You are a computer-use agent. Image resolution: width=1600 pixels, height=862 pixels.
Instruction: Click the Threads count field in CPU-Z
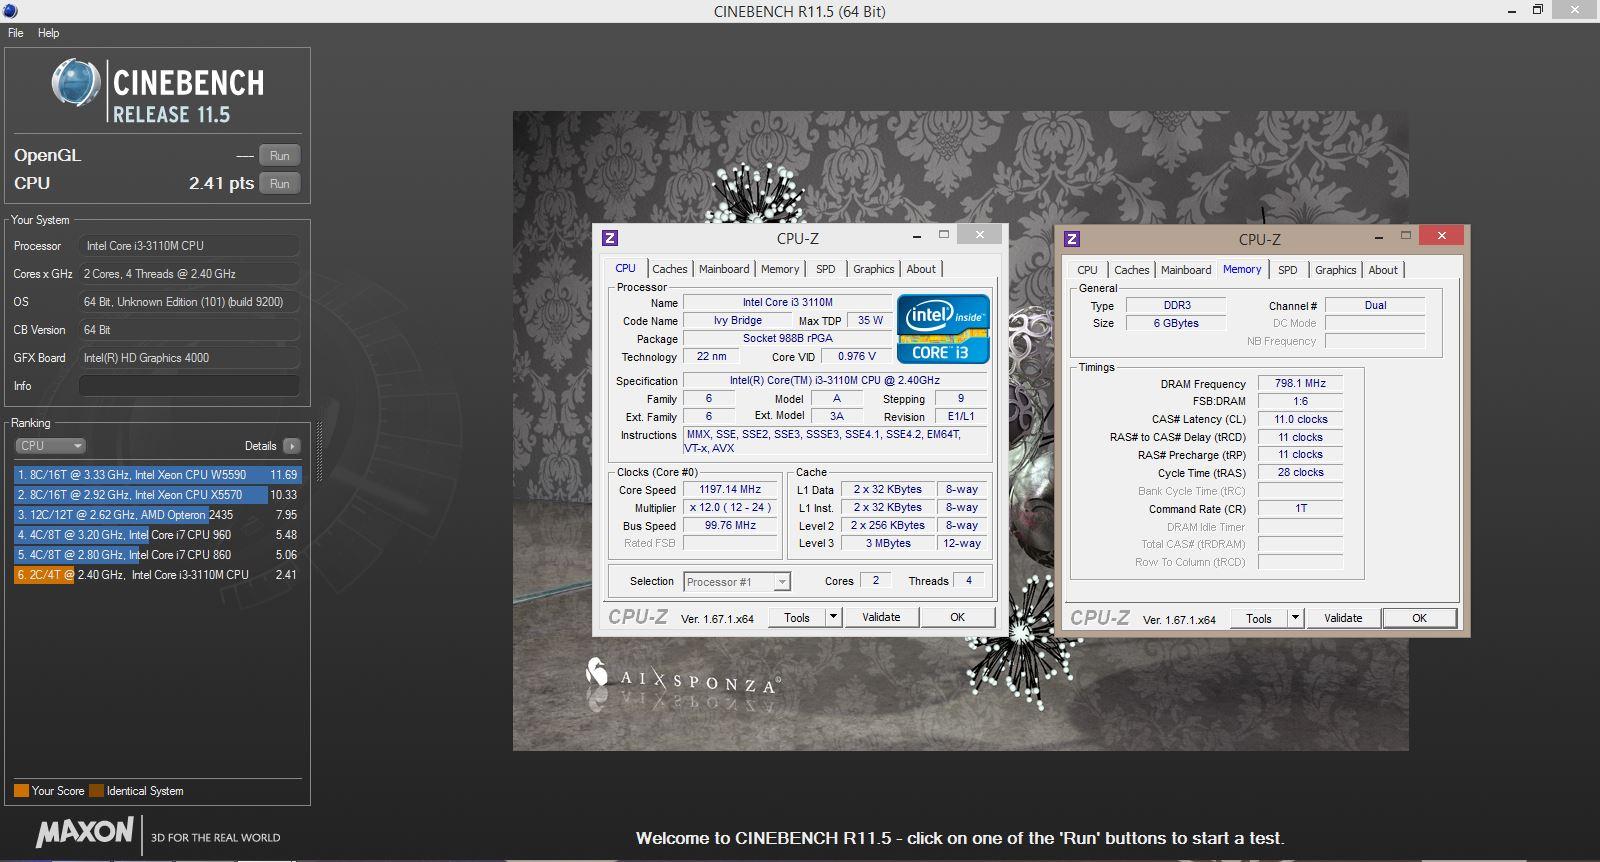pyautogui.click(x=969, y=581)
